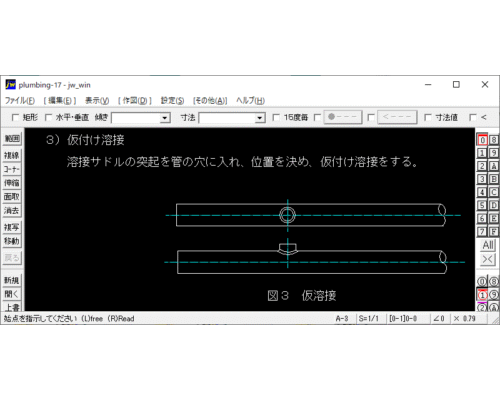The height and width of the screenshot is (400, 500).
Task: Select the 伸縮 (extend/trim) tool
Action: point(12,183)
